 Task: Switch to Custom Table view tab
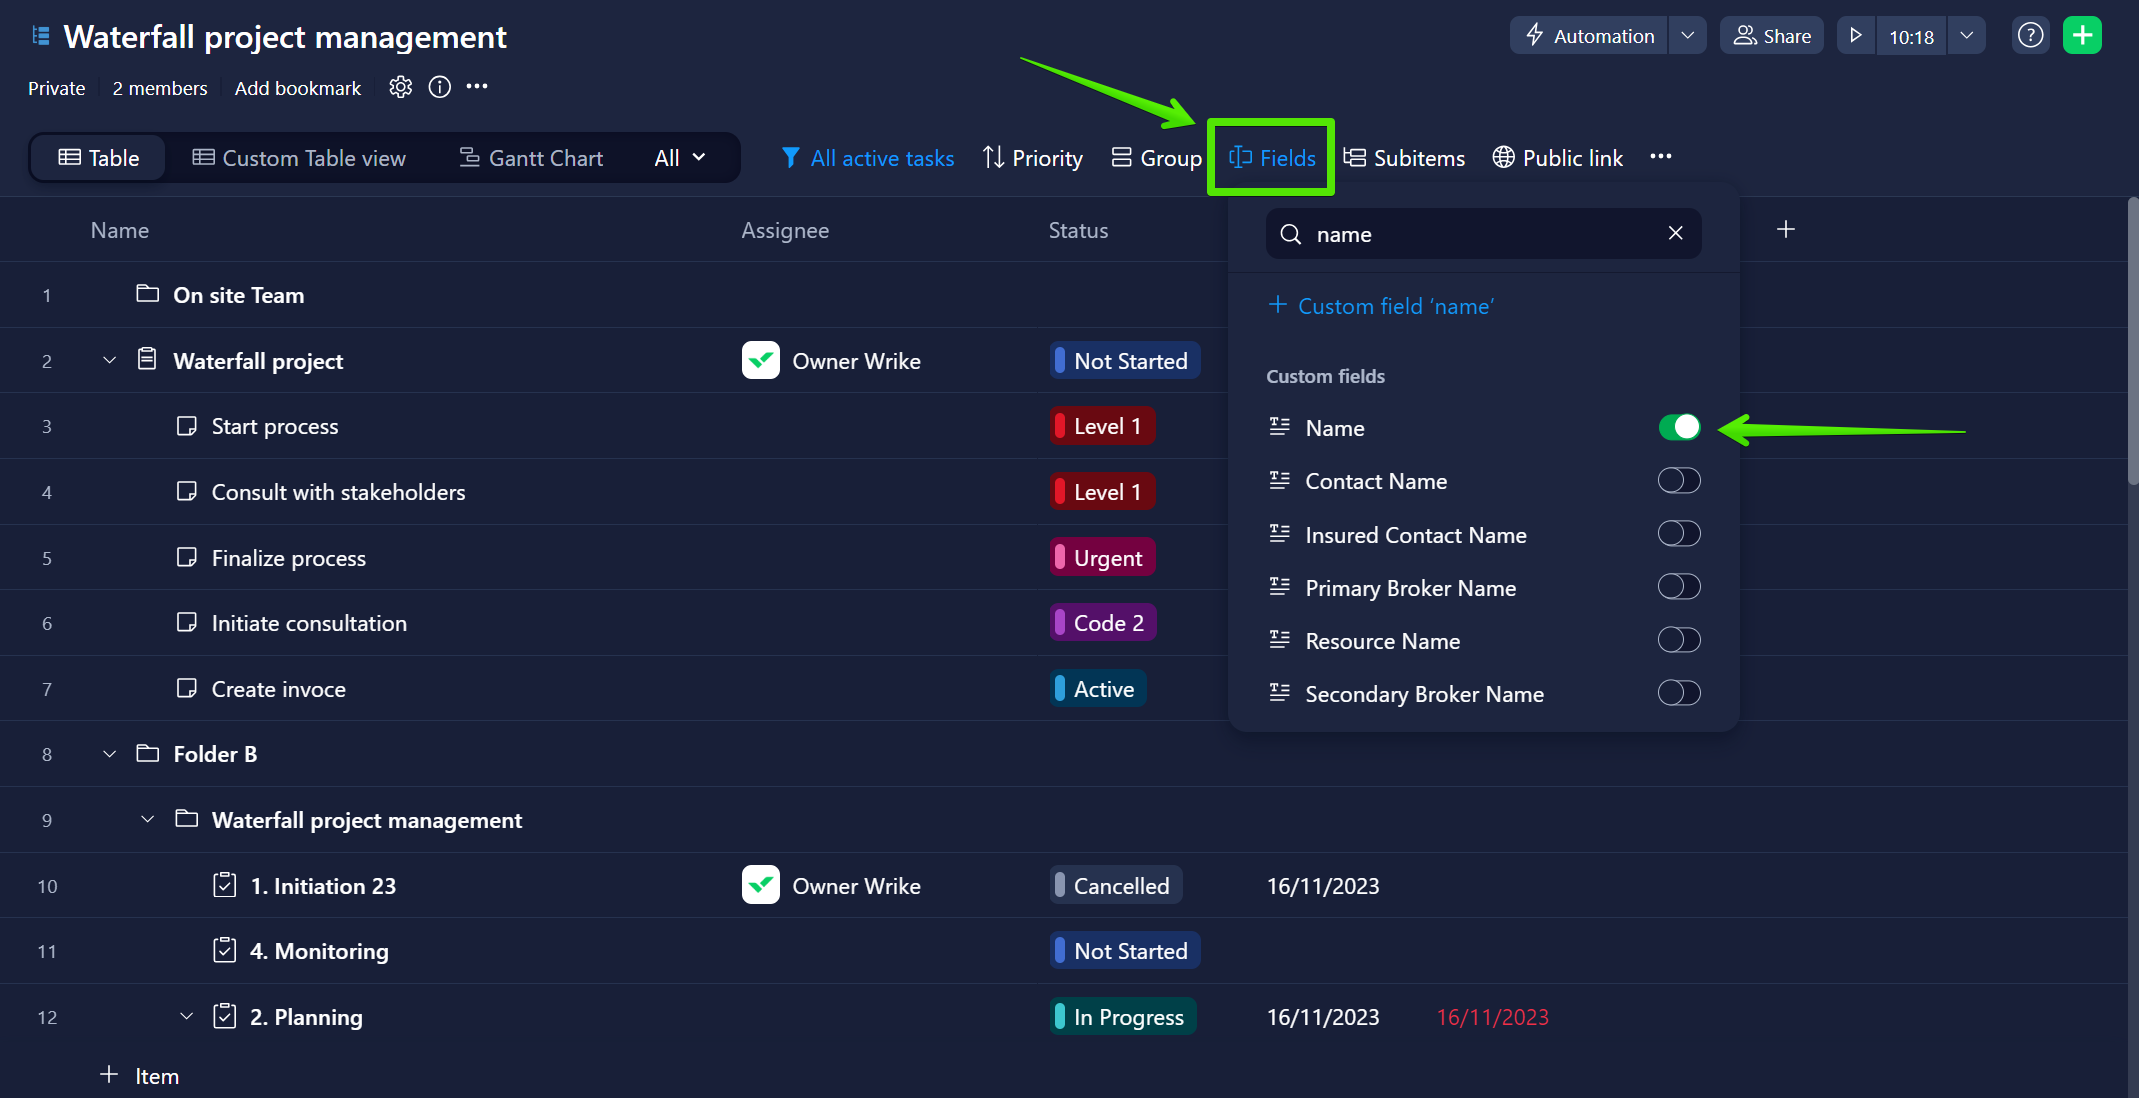point(299,158)
